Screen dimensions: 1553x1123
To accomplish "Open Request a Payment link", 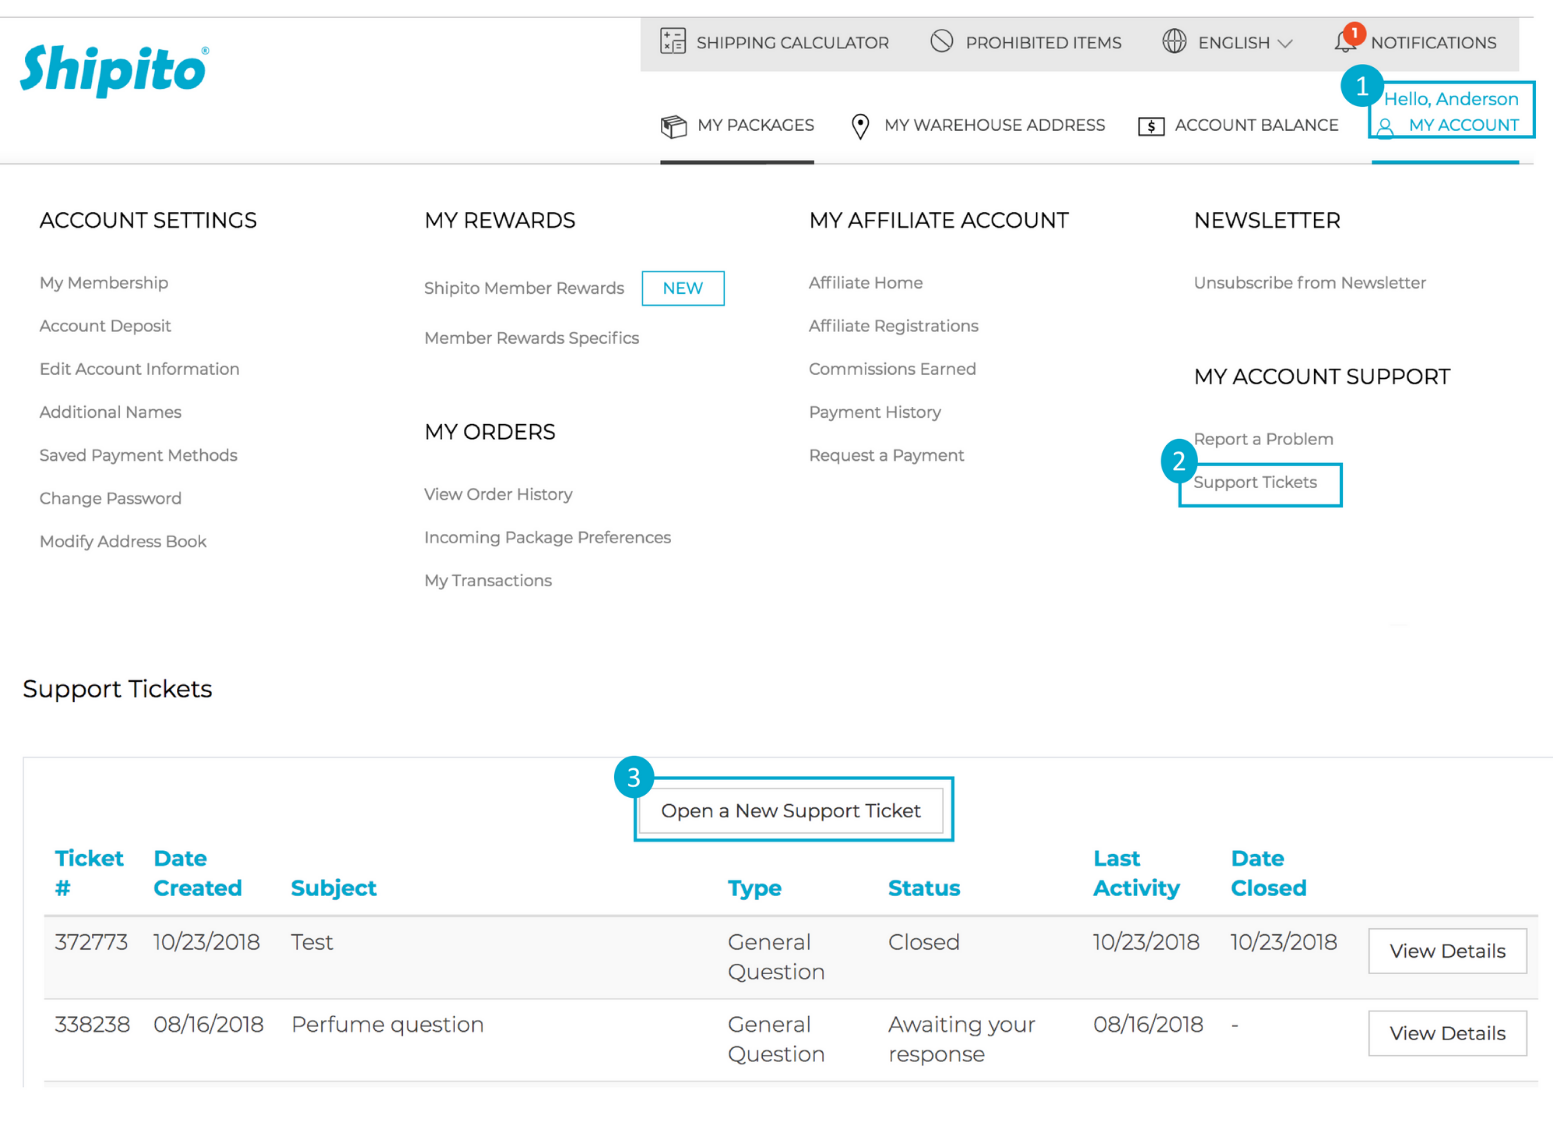I will (886, 455).
